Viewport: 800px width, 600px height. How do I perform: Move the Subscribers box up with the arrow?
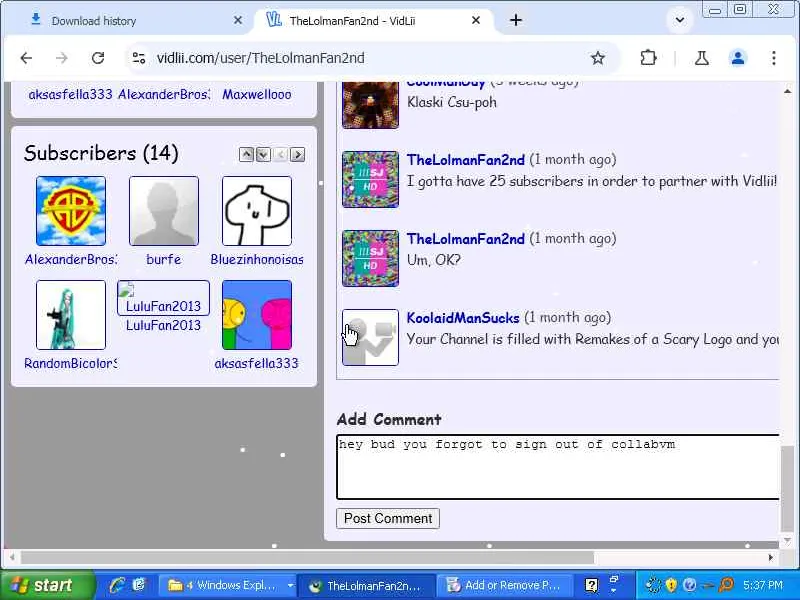point(246,154)
